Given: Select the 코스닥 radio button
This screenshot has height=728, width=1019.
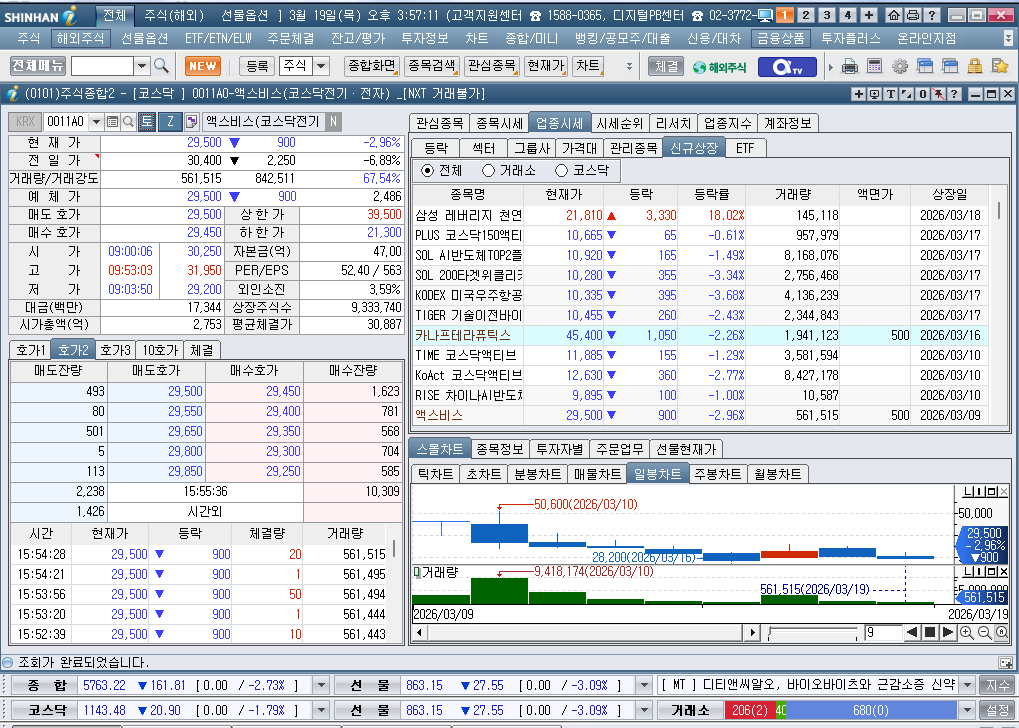Looking at the screenshot, I should 561,170.
